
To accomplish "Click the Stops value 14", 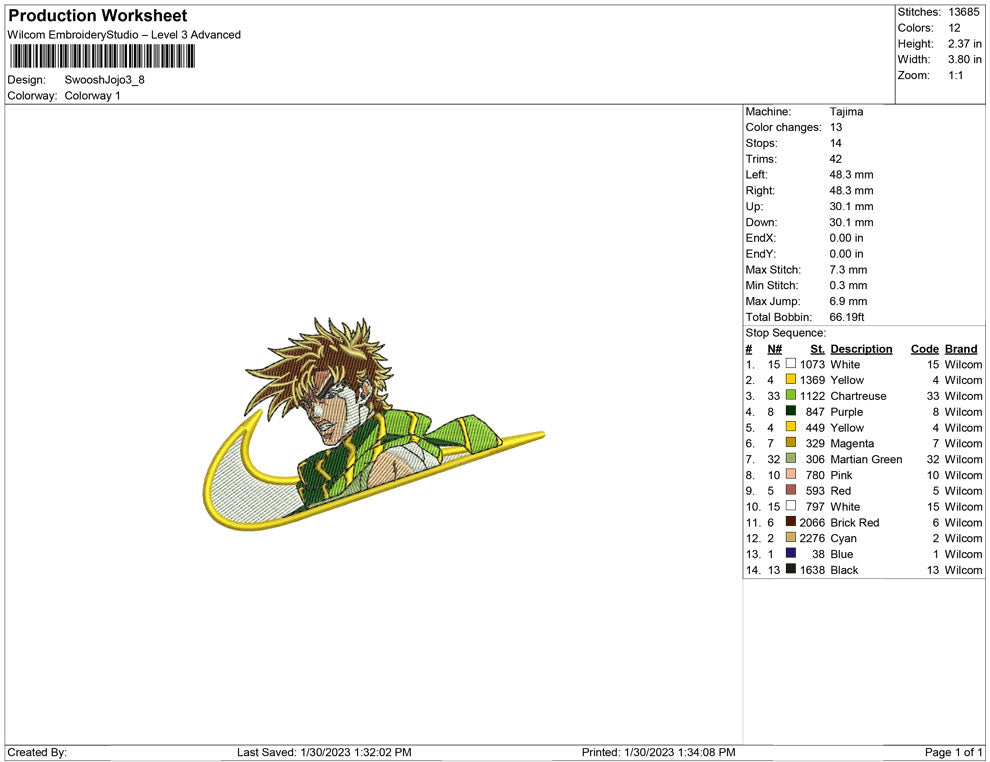I will coord(836,143).
